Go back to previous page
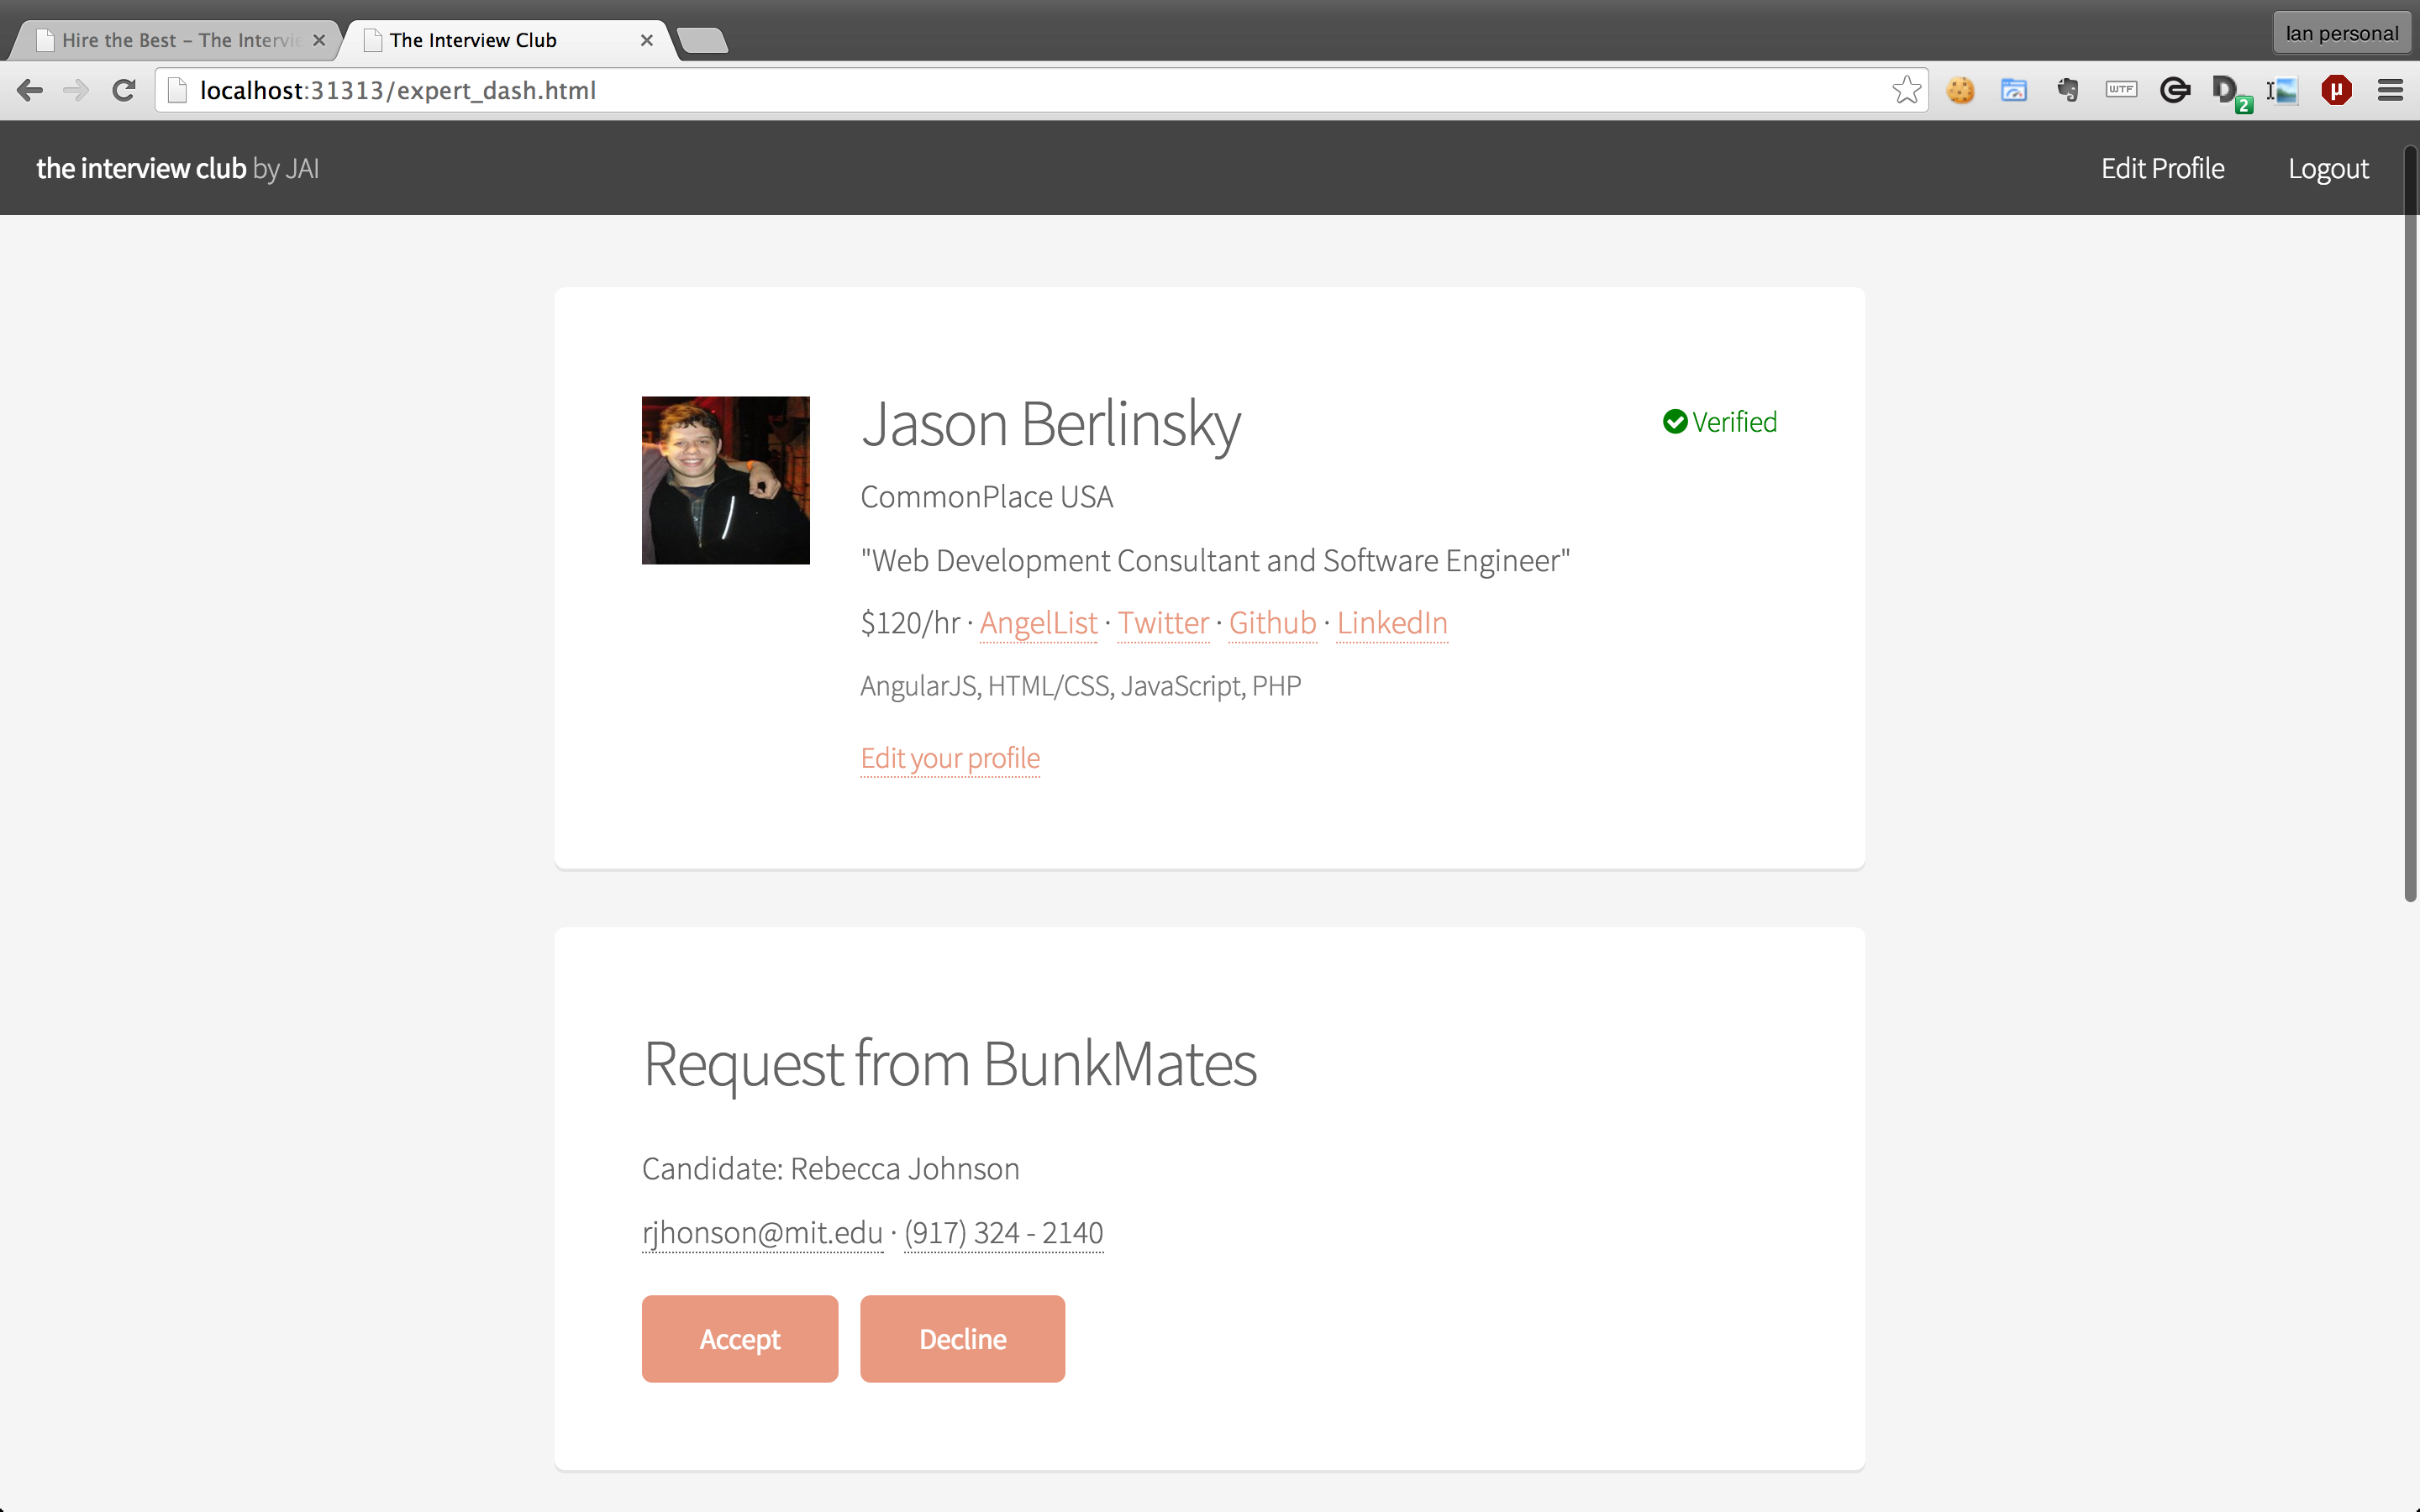The width and height of the screenshot is (2420, 1512). click(30, 91)
